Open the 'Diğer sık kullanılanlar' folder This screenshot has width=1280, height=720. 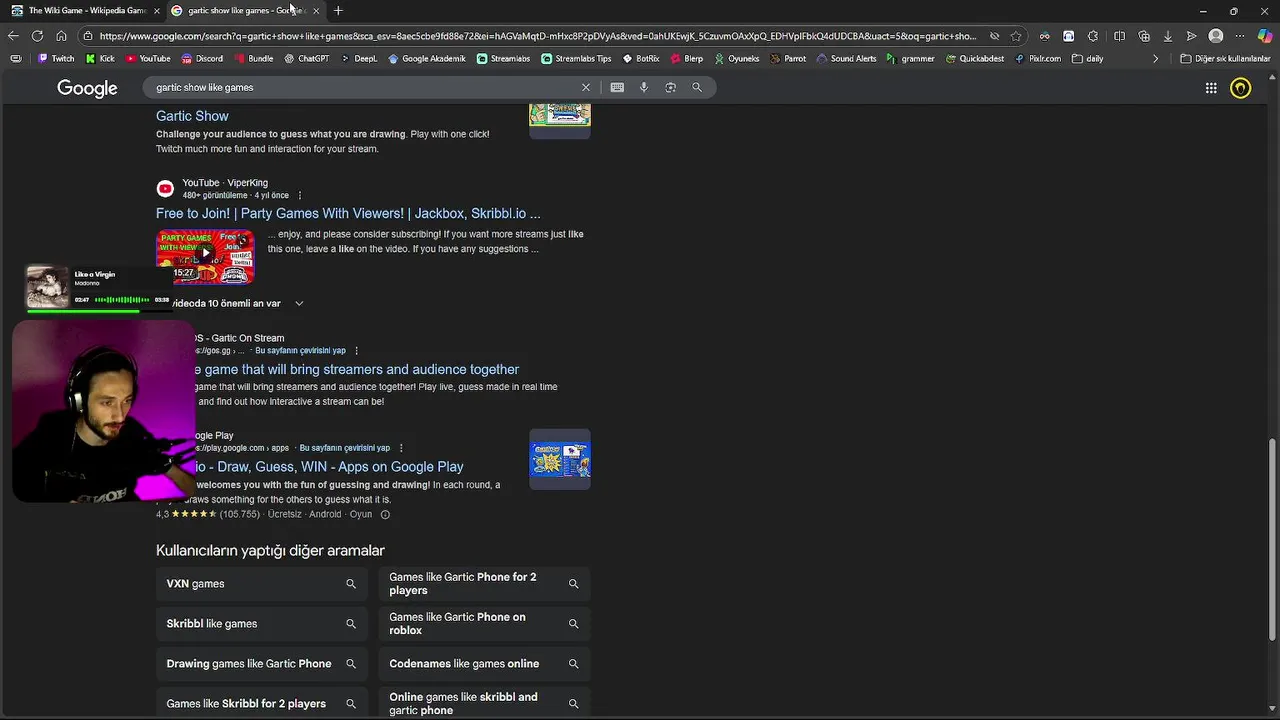click(1225, 58)
